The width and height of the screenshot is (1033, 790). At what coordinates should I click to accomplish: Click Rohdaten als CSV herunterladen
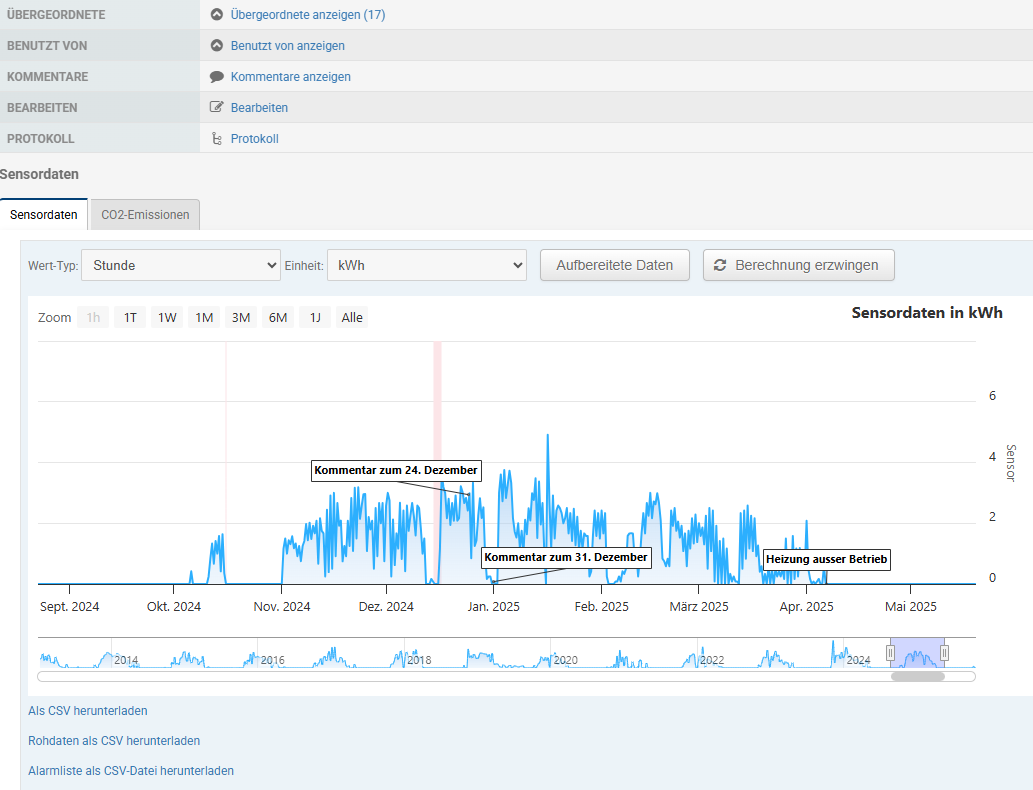pos(114,740)
